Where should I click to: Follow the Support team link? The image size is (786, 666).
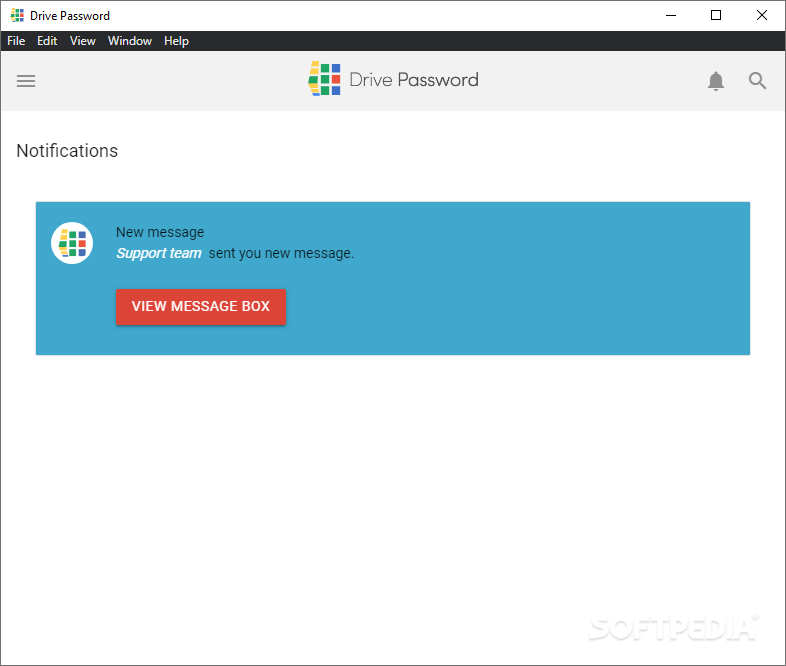coord(159,254)
